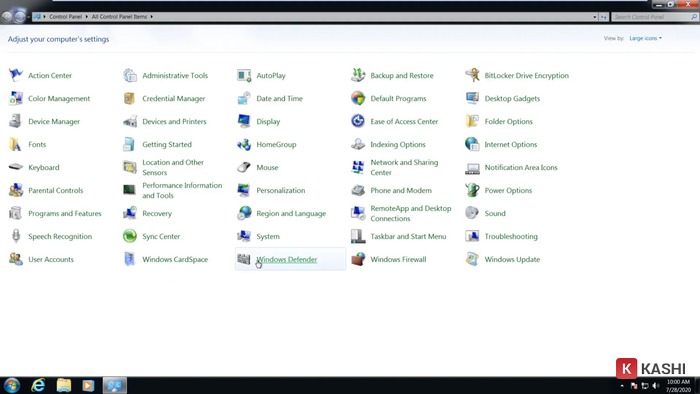Open the System link
The height and width of the screenshot is (394, 700).
pos(268,236)
